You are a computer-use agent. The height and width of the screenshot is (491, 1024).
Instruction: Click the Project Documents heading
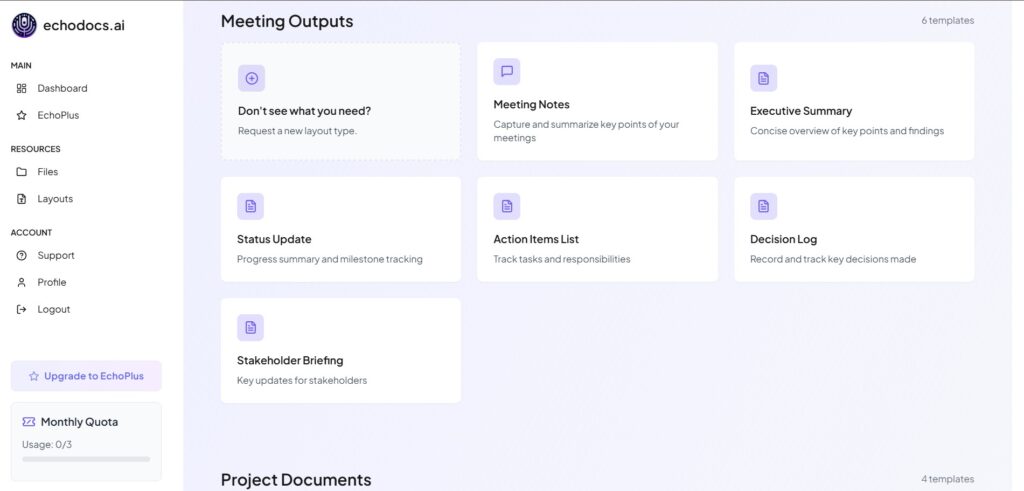[296, 480]
